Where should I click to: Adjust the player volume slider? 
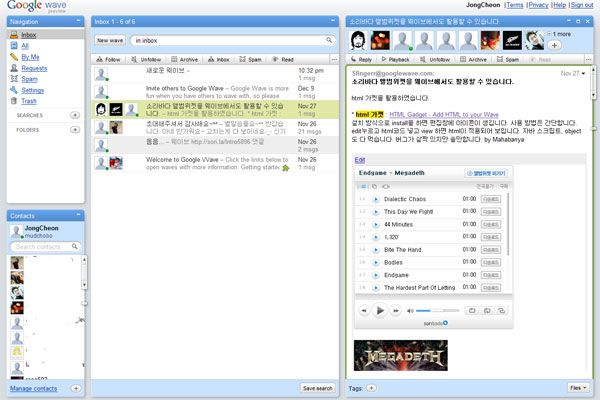[x=437, y=311]
